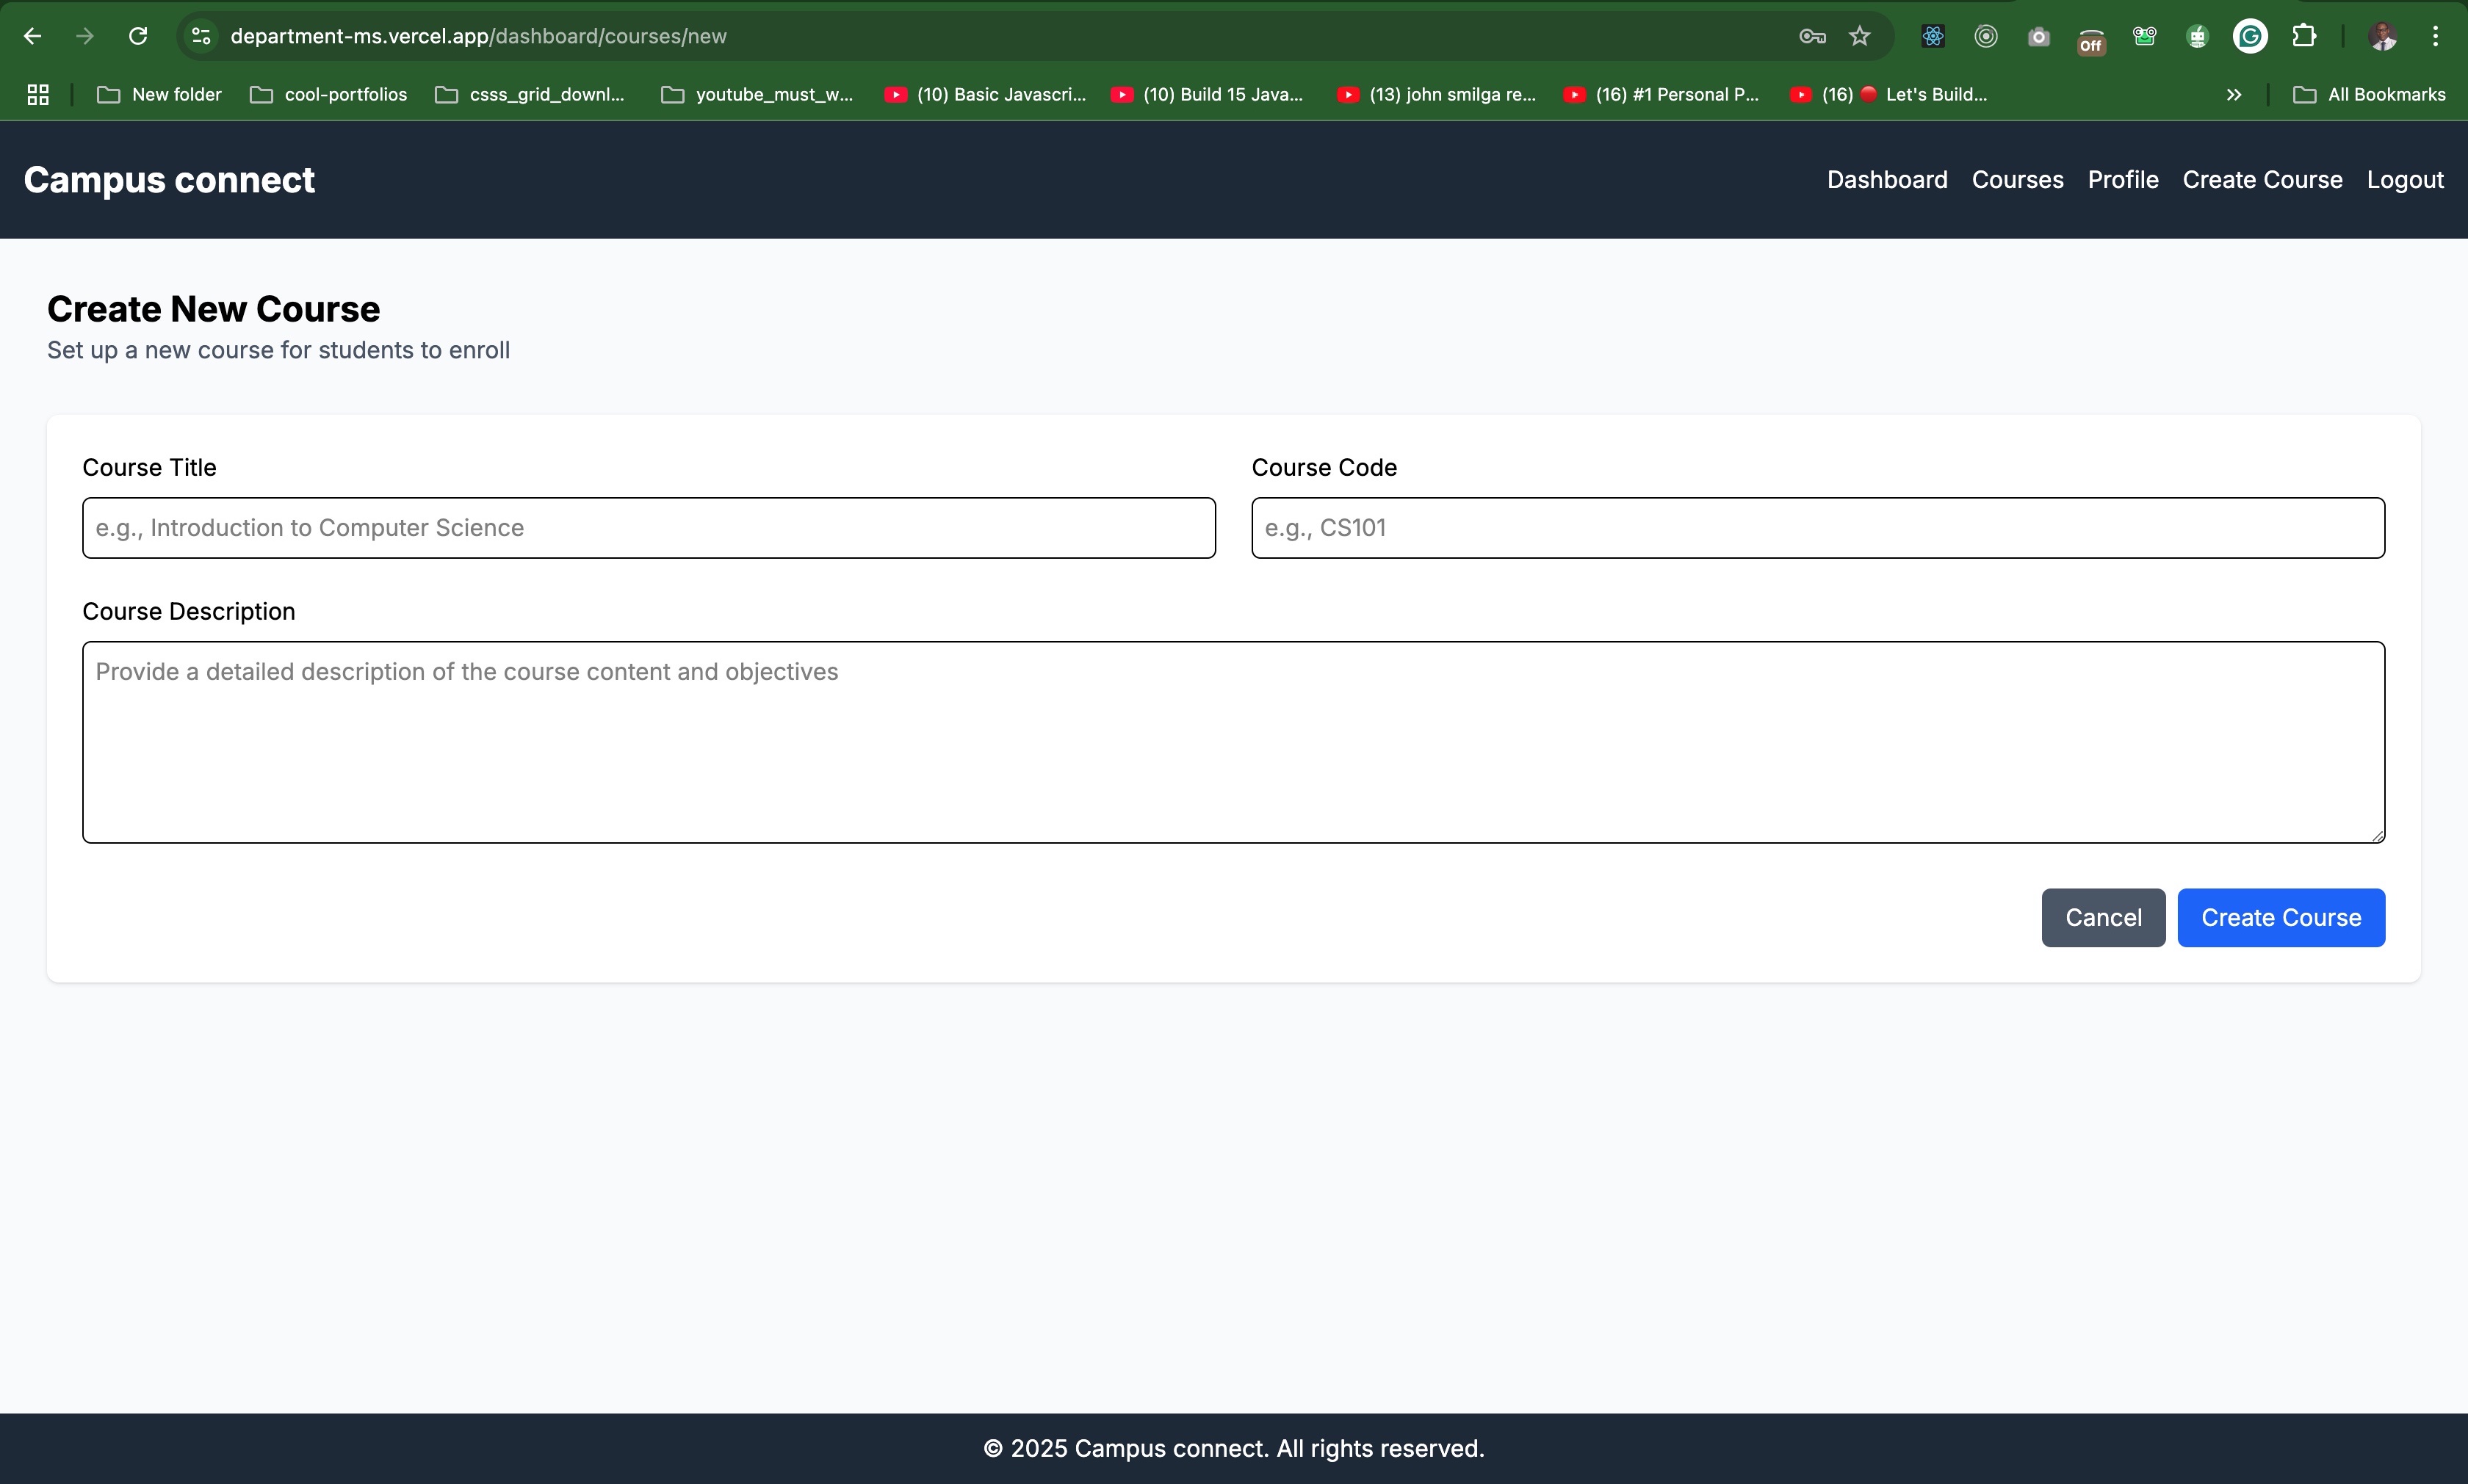Click the Course Description textarea
This screenshot has width=2468, height=1484.
pyautogui.click(x=1232, y=742)
